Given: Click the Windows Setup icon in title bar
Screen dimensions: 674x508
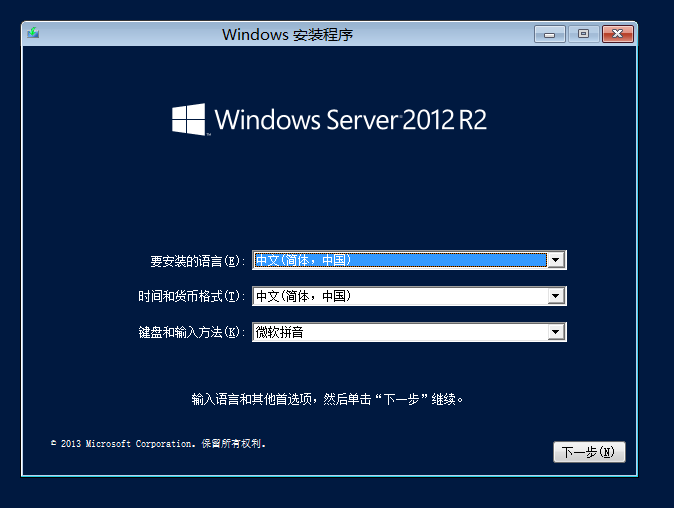Looking at the screenshot, I should click(x=33, y=33).
